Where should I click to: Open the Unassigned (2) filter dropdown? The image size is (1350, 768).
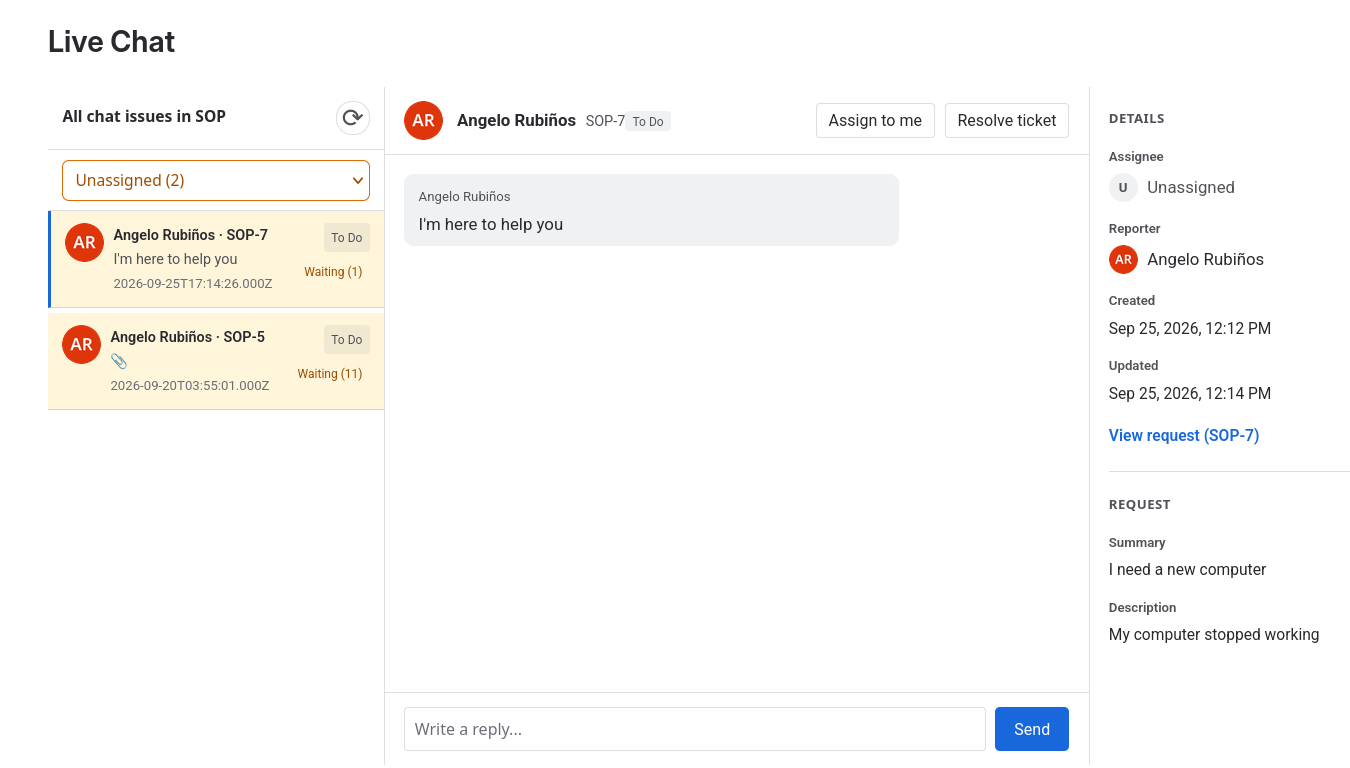(x=216, y=180)
